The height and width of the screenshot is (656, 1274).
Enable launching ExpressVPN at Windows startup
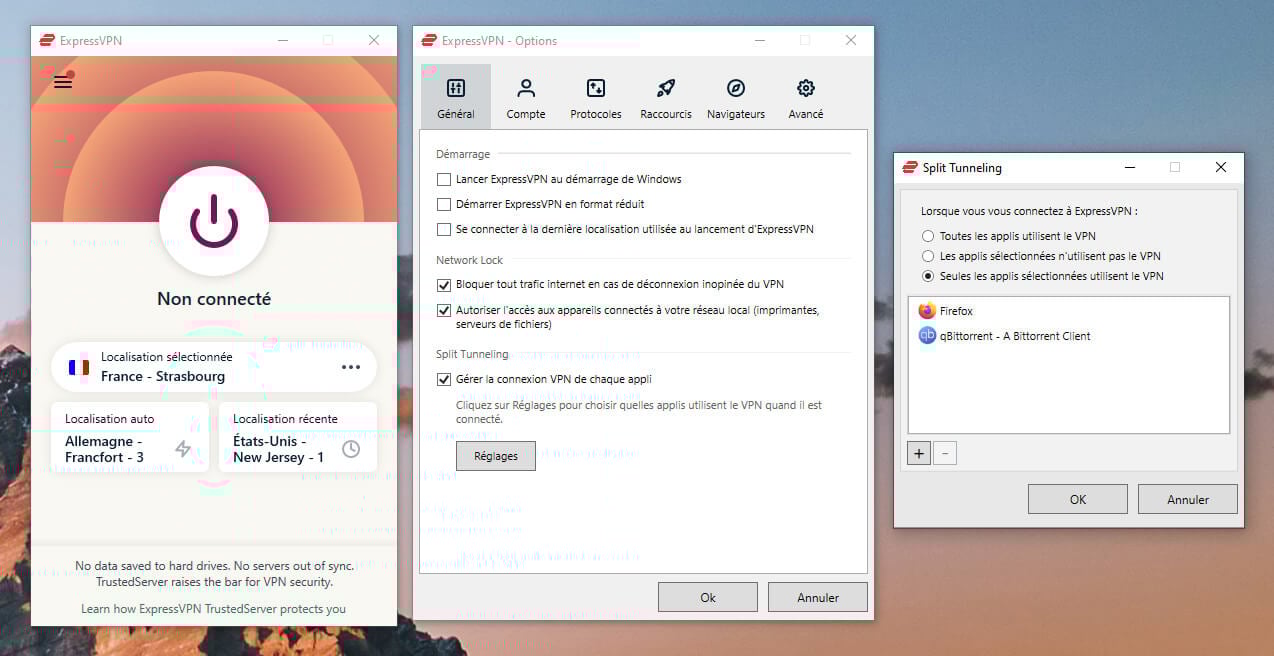click(x=443, y=179)
